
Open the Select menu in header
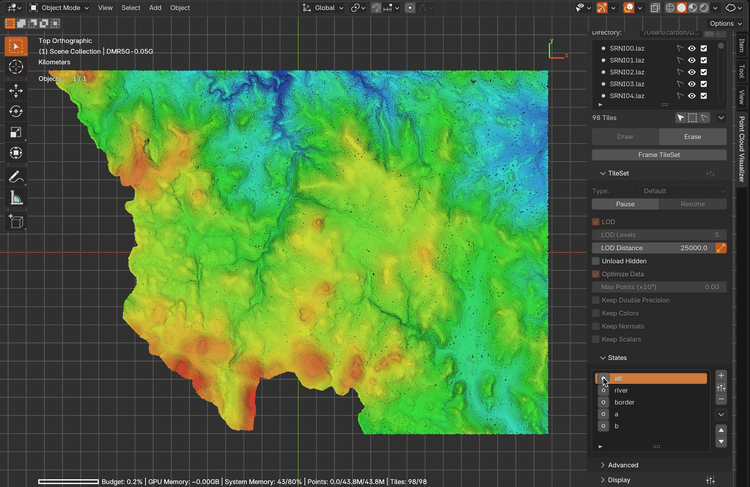tap(131, 7)
